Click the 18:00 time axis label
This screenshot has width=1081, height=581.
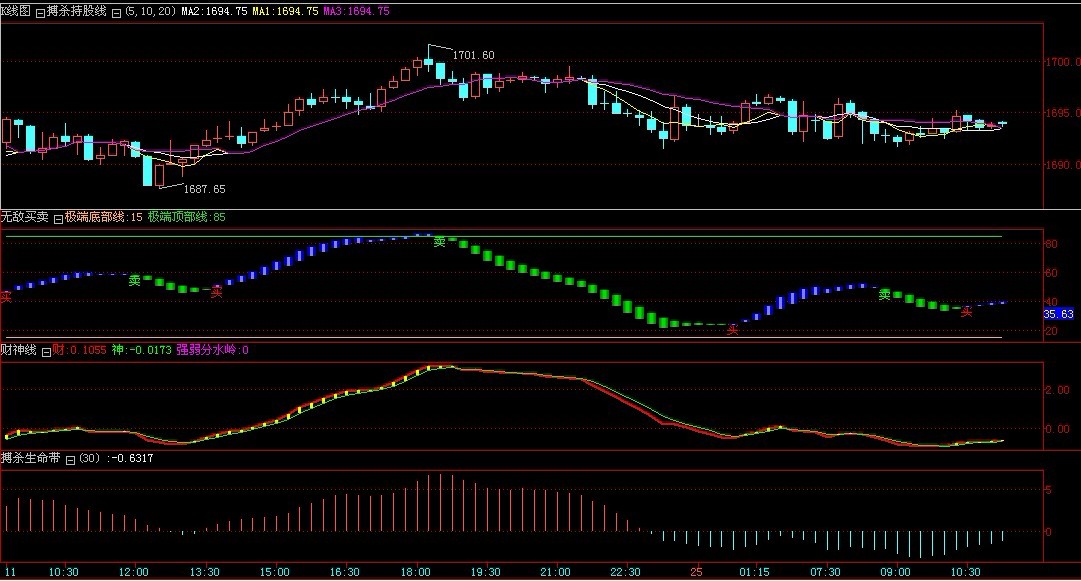tap(416, 572)
